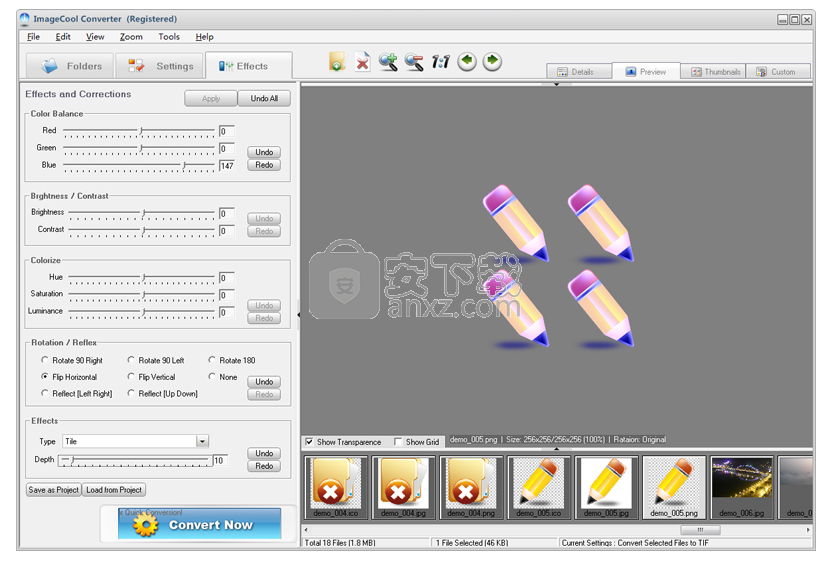Viewport: 835px width, 561px height.
Task: Select demo_005.jpg thumbnail
Action: click(607, 487)
